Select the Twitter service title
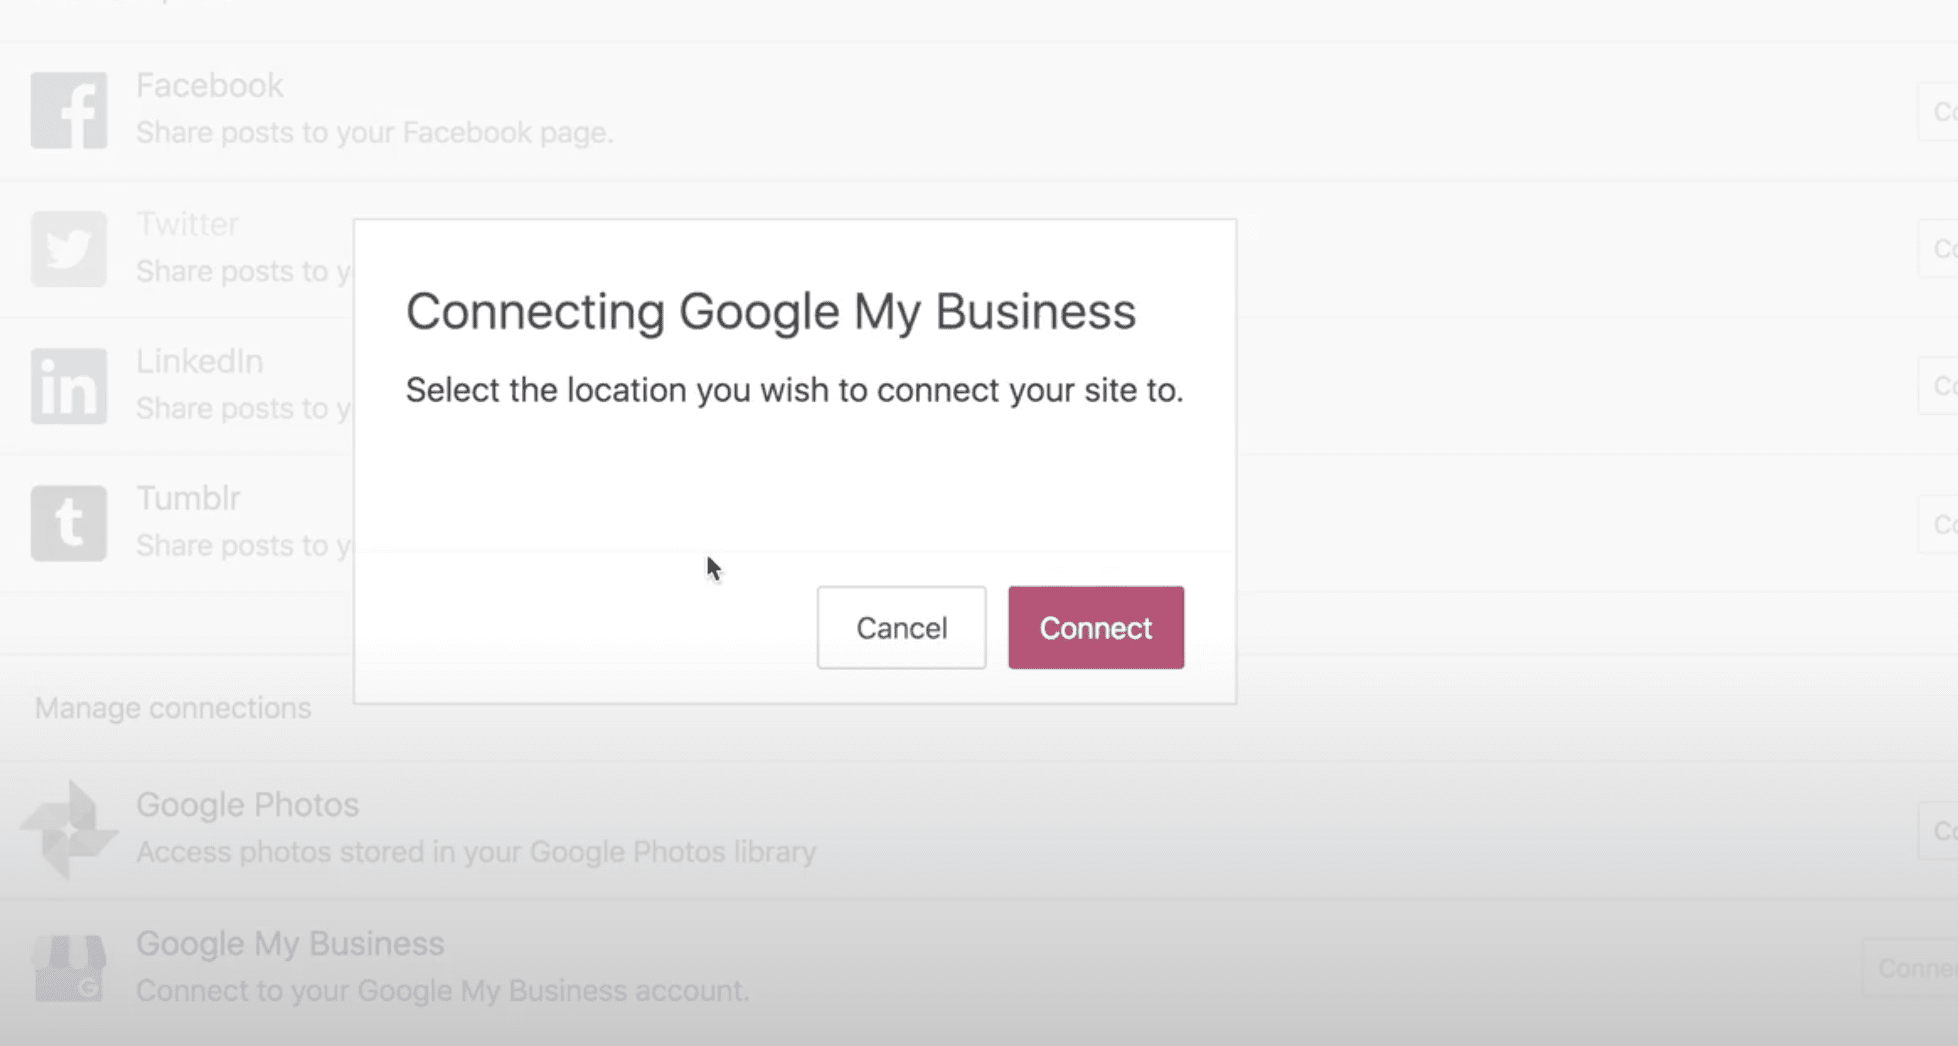The height and width of the screenshot is (1046, 1958). click(x=188, y=224)
